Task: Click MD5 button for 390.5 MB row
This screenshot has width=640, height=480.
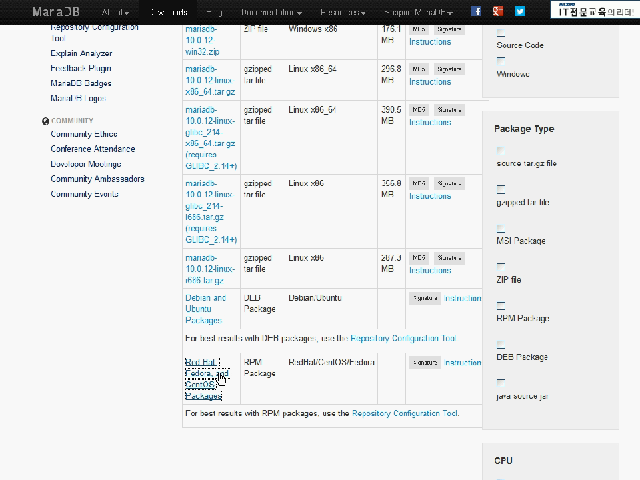Action: [419, 110]
